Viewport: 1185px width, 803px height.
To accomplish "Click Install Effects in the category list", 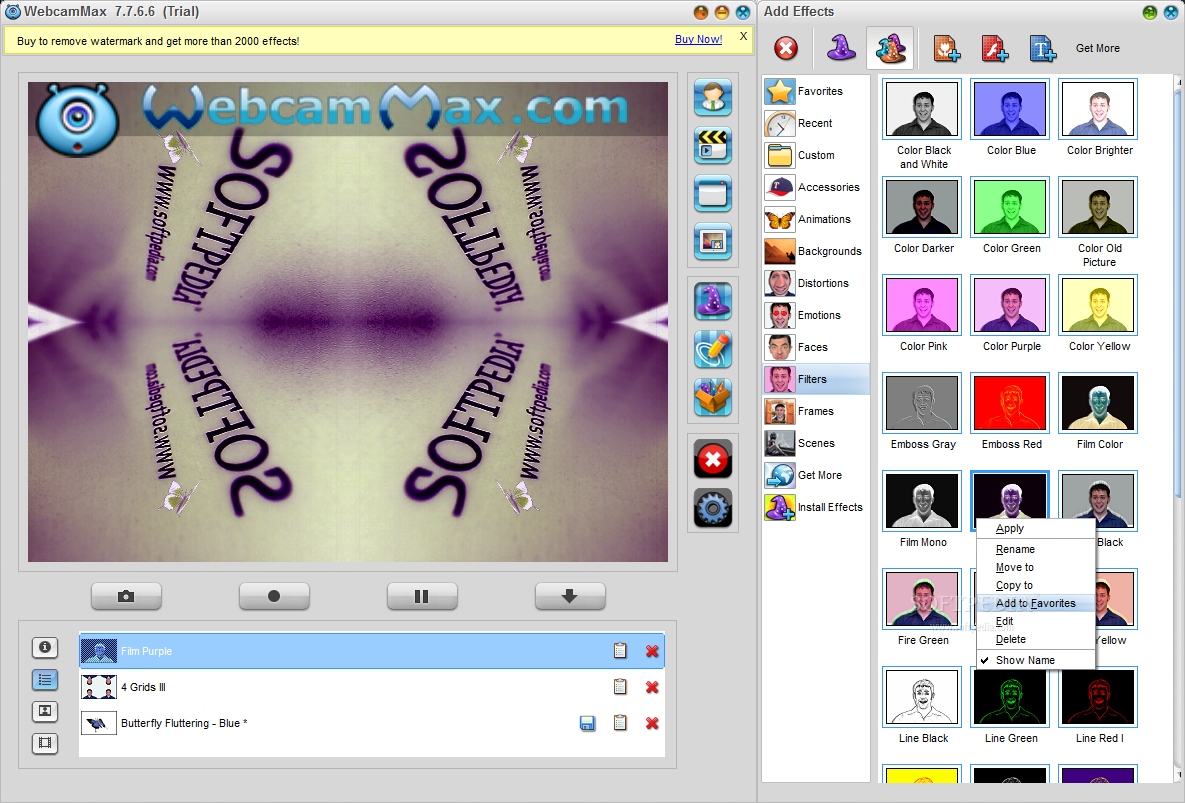I will click(816, 507).
